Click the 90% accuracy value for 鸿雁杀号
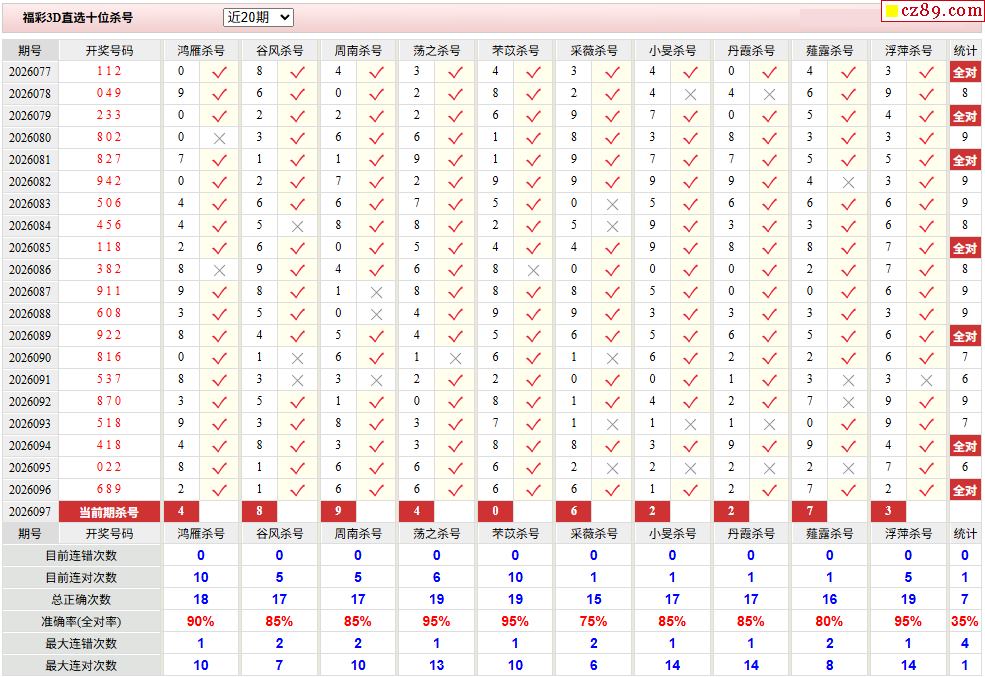 (201, 621)
